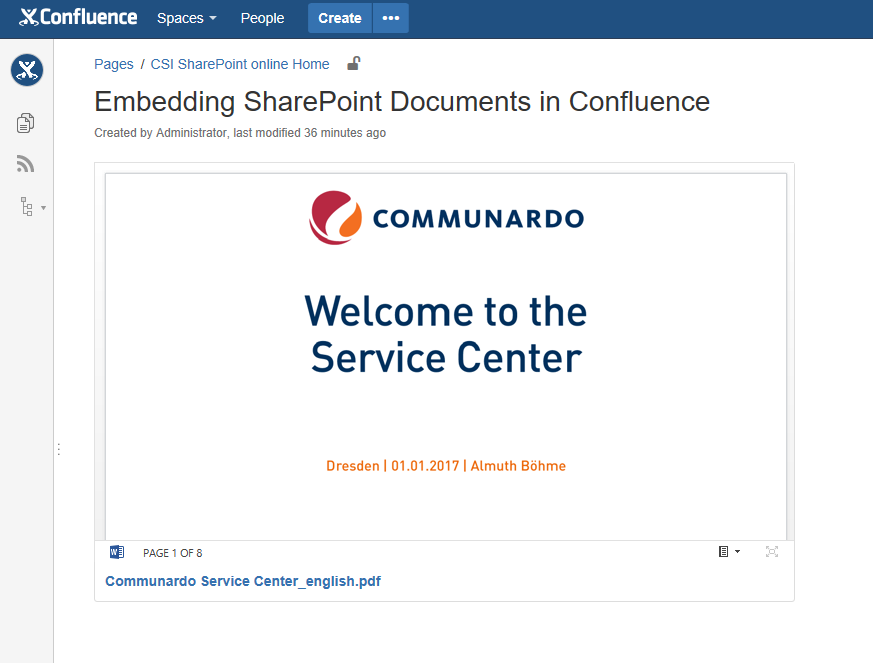The image size is (873, 663).
Task: Expand the sidebar page tree dropdown arrow
Action: click(x=43, y=208)
